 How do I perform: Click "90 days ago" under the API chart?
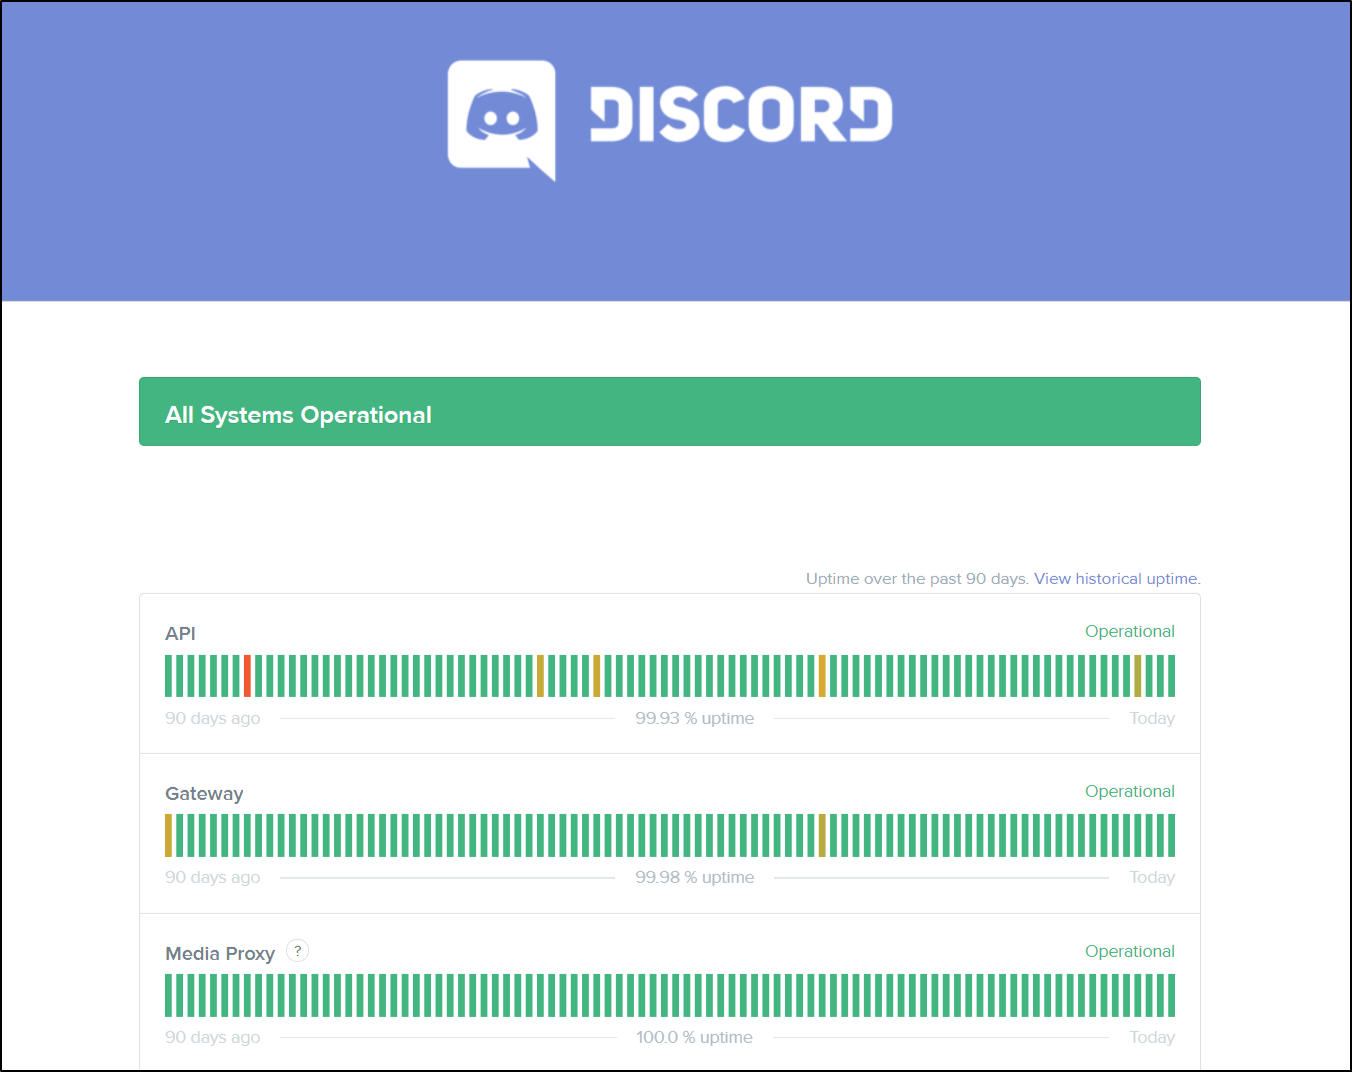213,718
